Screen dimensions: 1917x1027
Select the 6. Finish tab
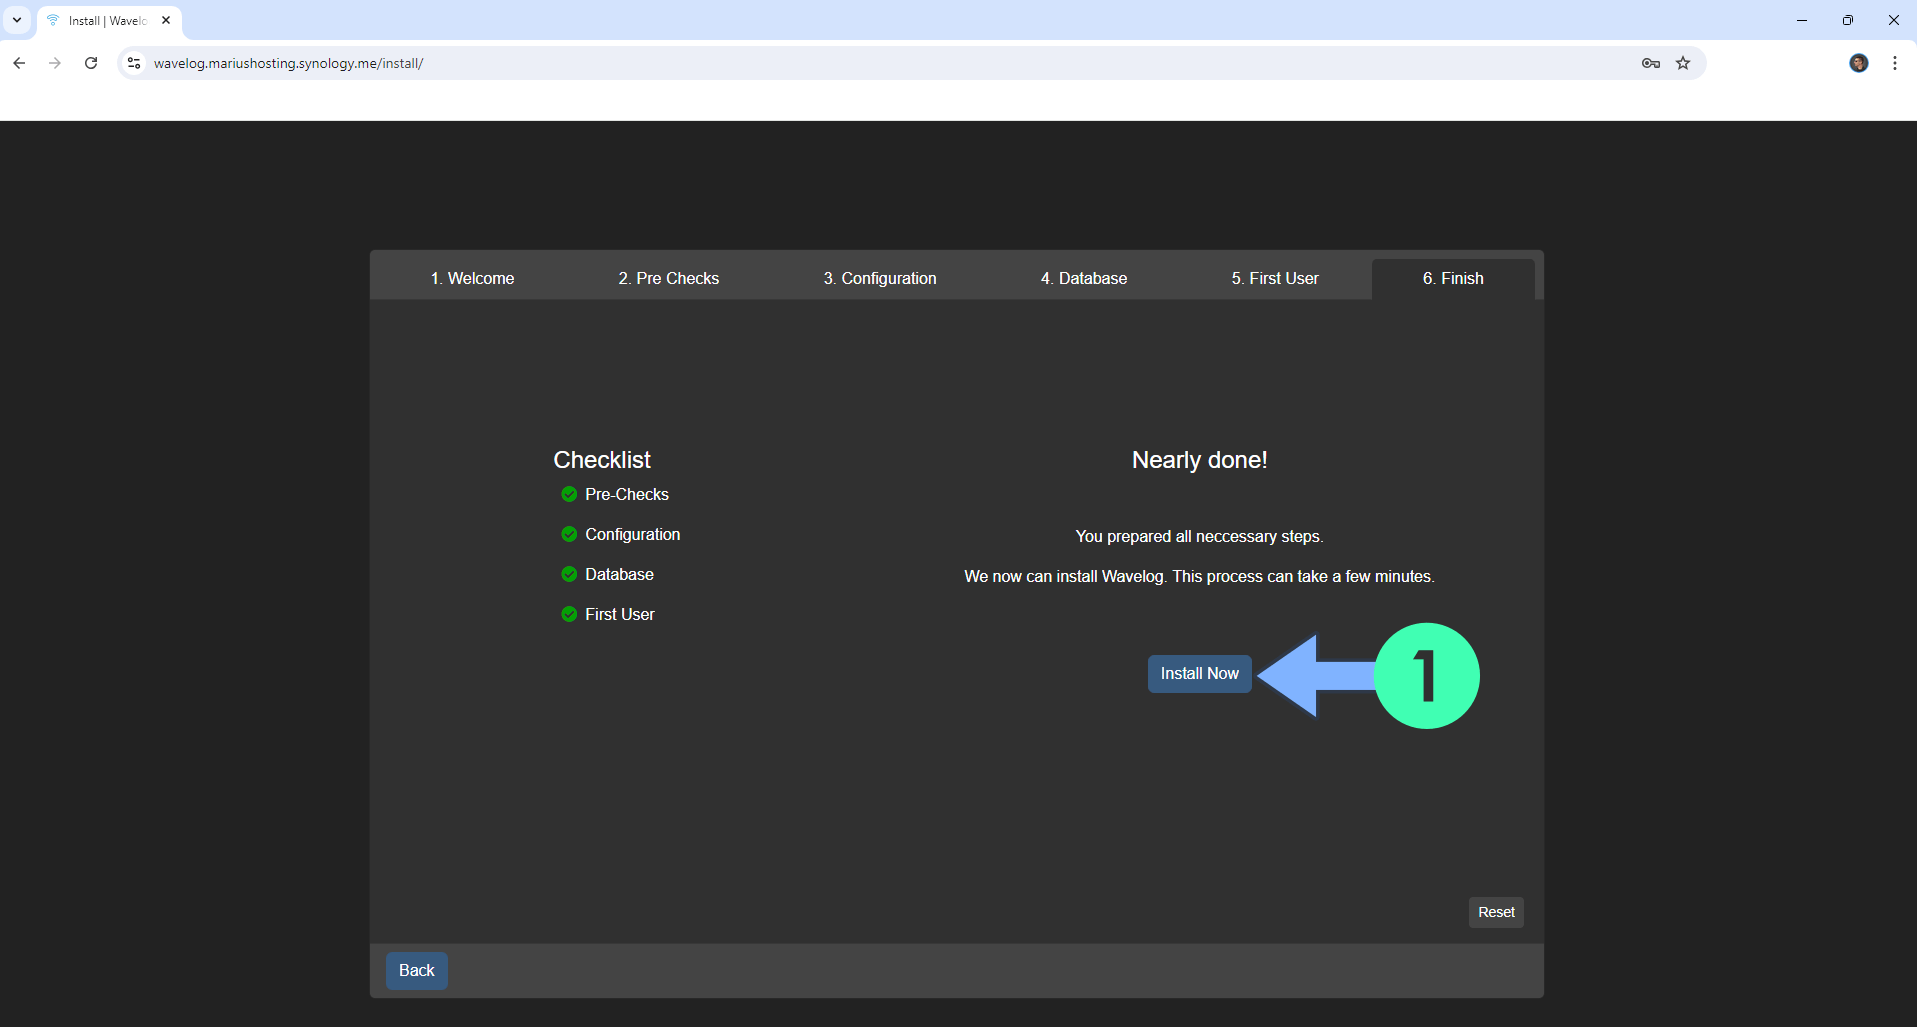(1453, 279)
